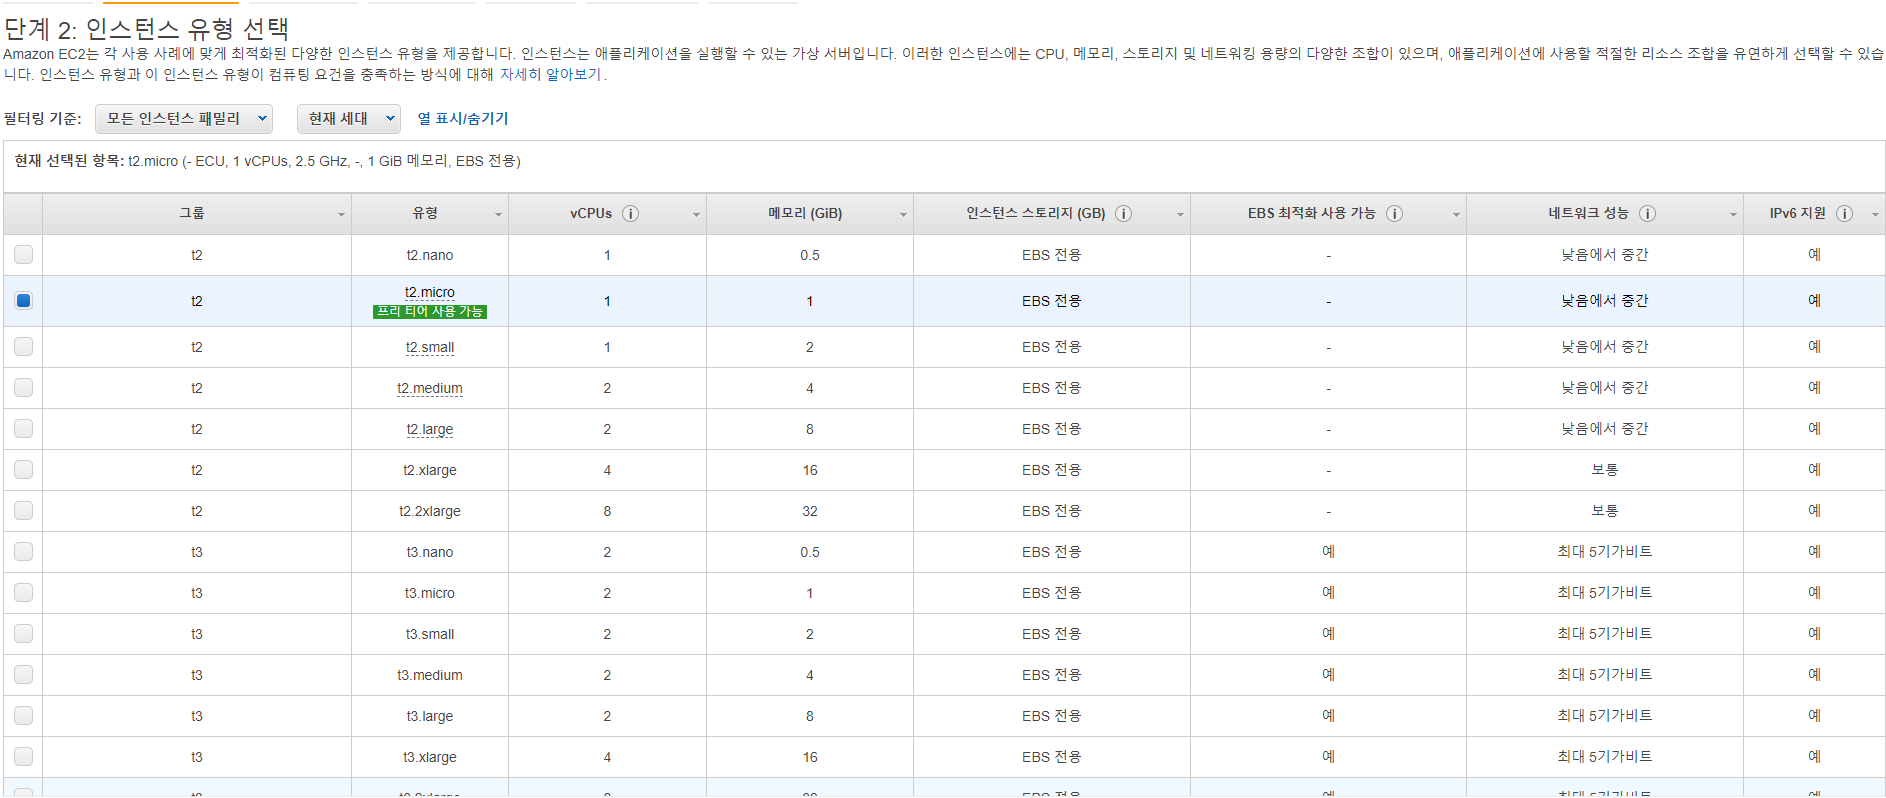Click memory value 32 in t2.2xlarge row
The image size is (1886, 798).
(x=810, y=511)
